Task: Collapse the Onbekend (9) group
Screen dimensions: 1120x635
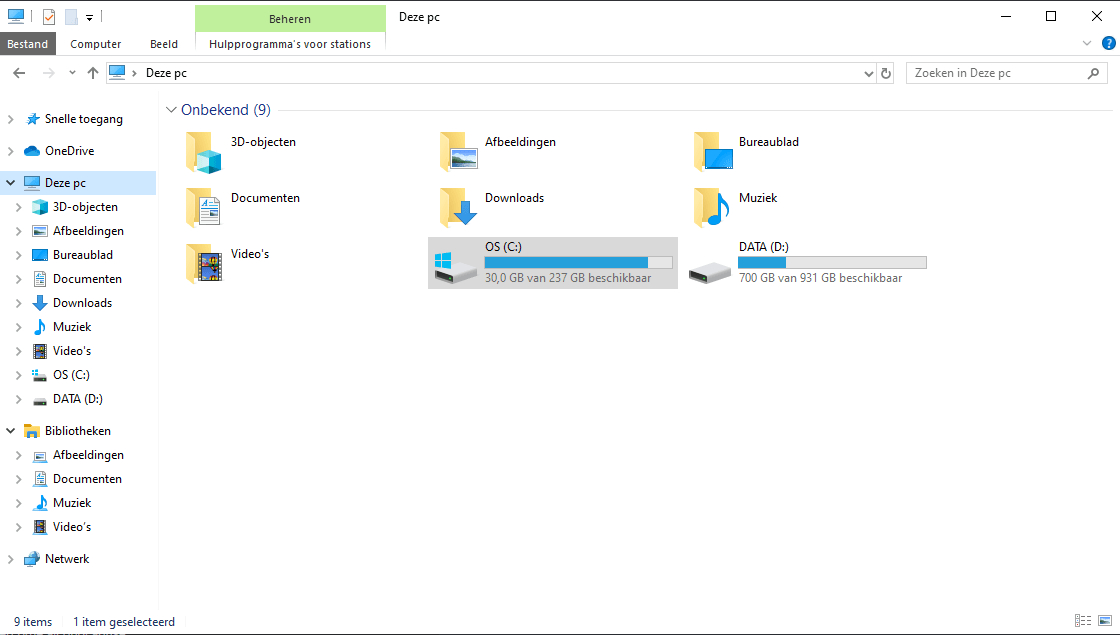Action: [171, 110]
